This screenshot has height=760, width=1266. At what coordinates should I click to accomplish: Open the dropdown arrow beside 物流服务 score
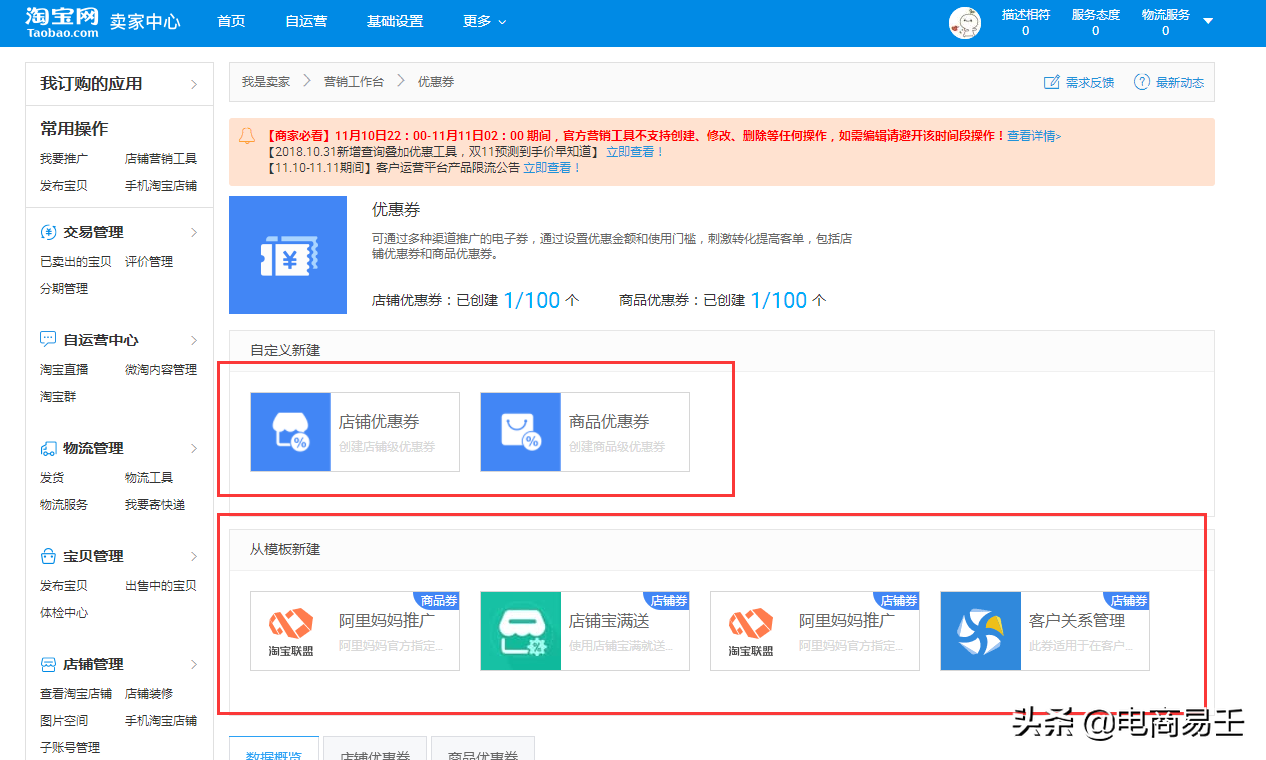click(x=1208, y=21)
